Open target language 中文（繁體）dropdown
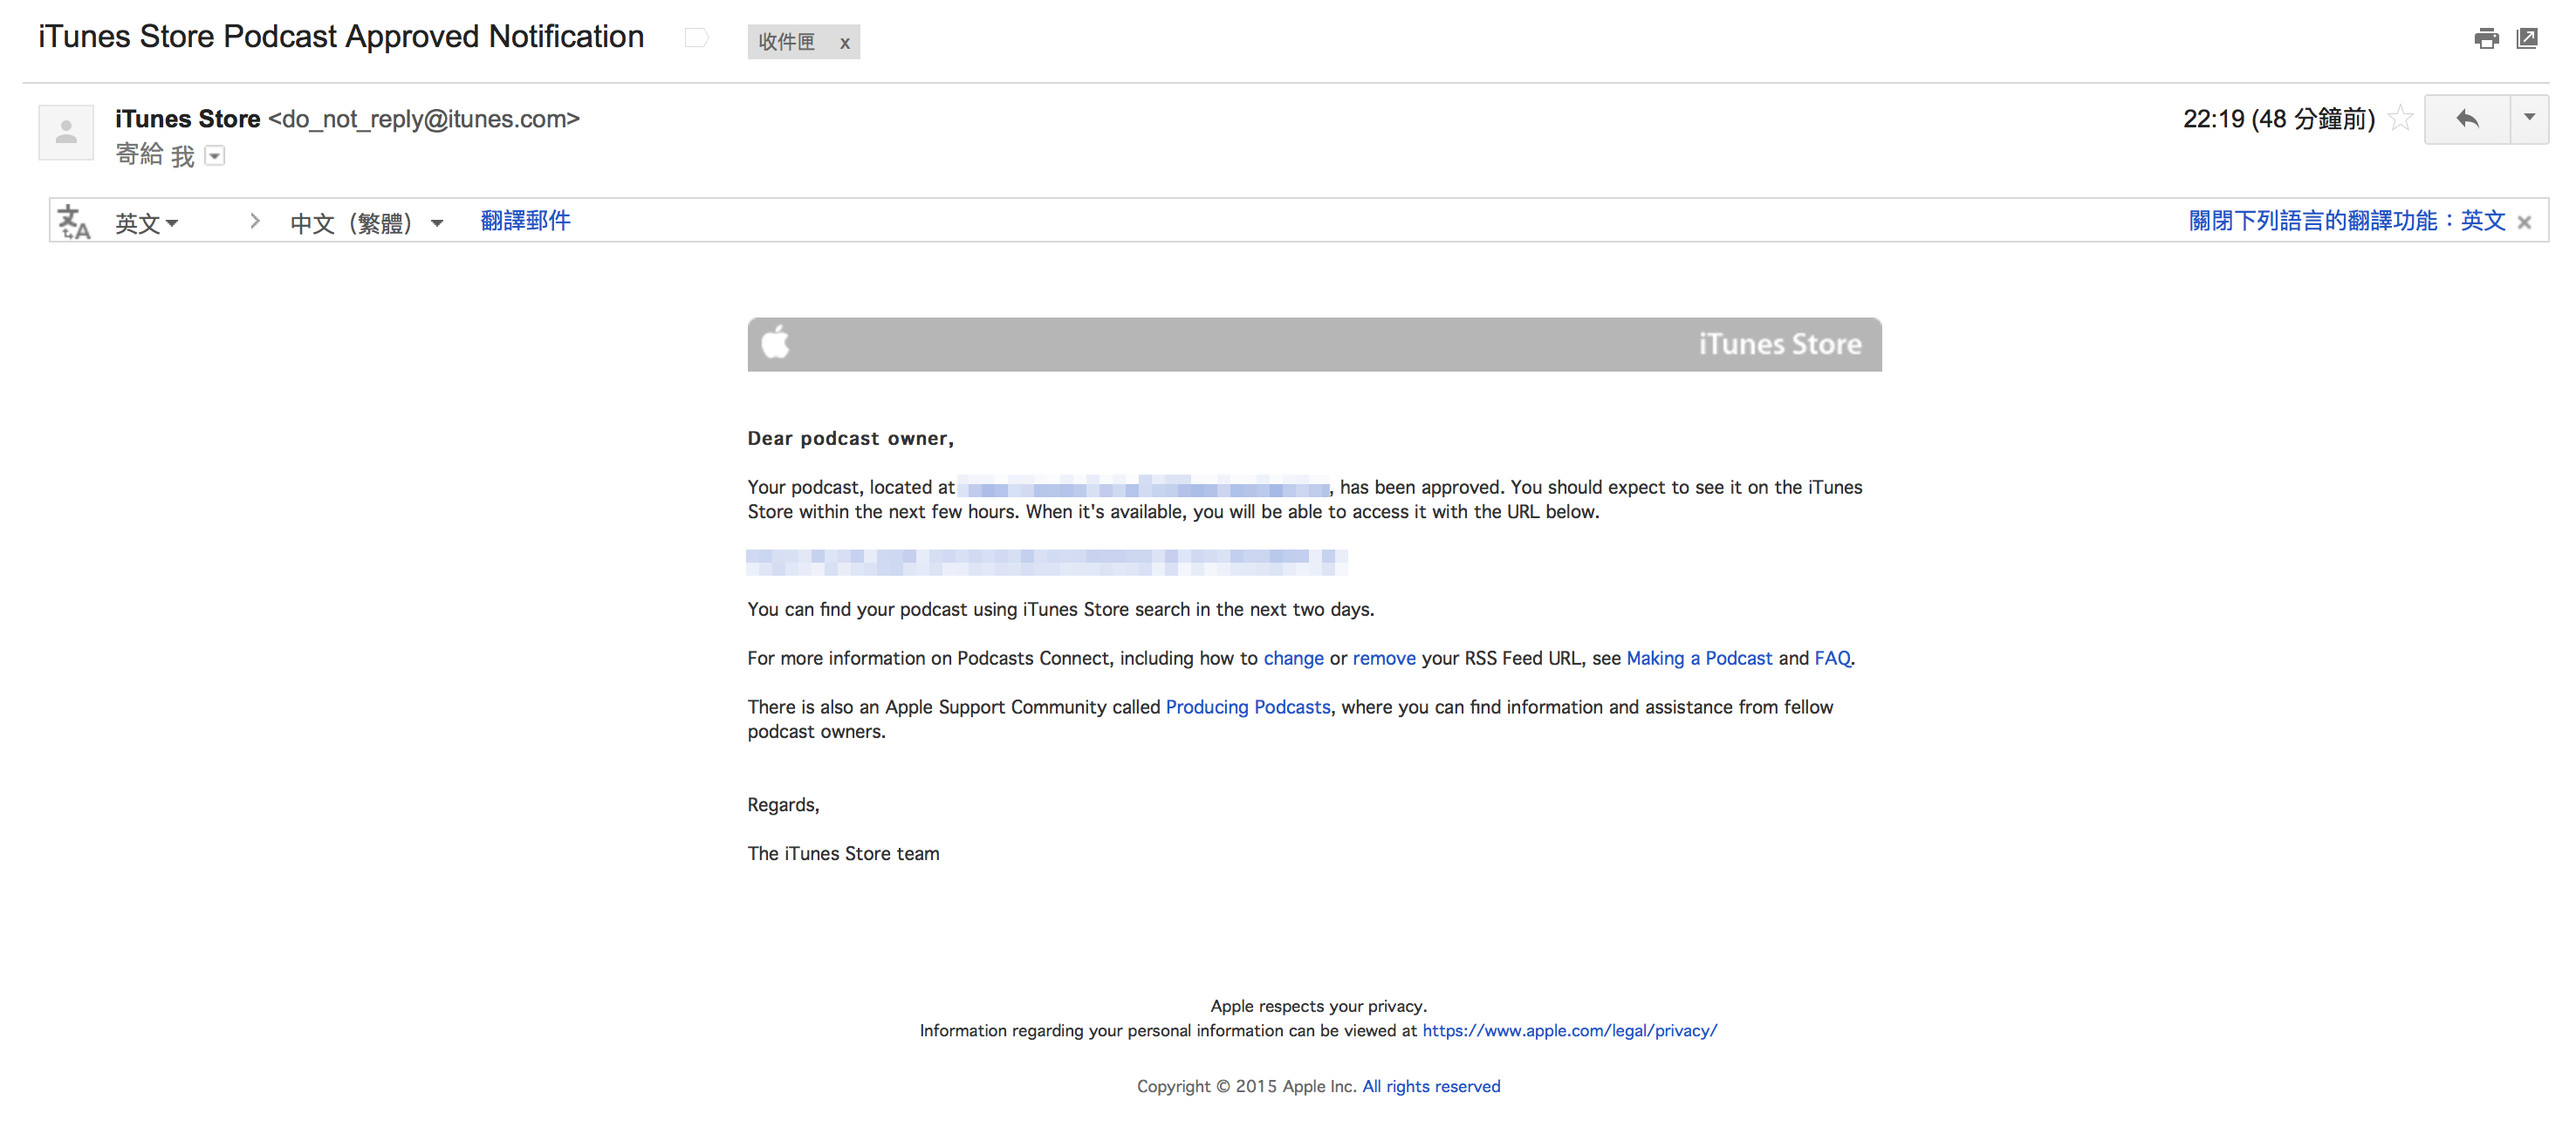2576x1141 pixels. (366, 222)
